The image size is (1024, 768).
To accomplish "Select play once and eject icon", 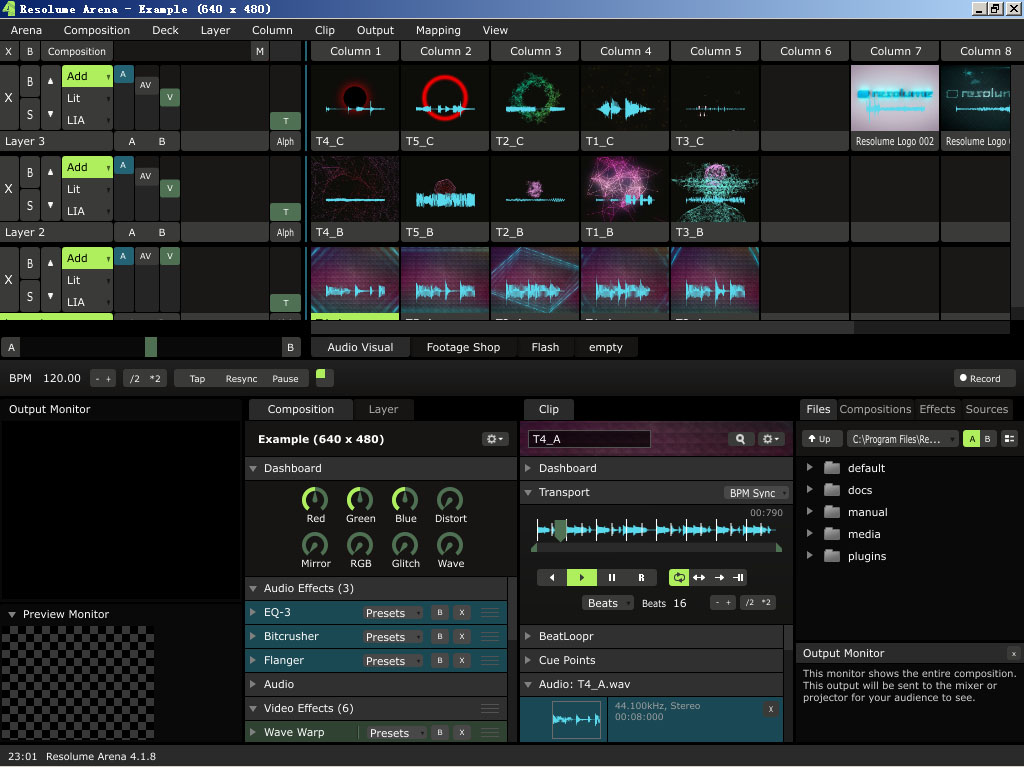I will coord(719,577).
